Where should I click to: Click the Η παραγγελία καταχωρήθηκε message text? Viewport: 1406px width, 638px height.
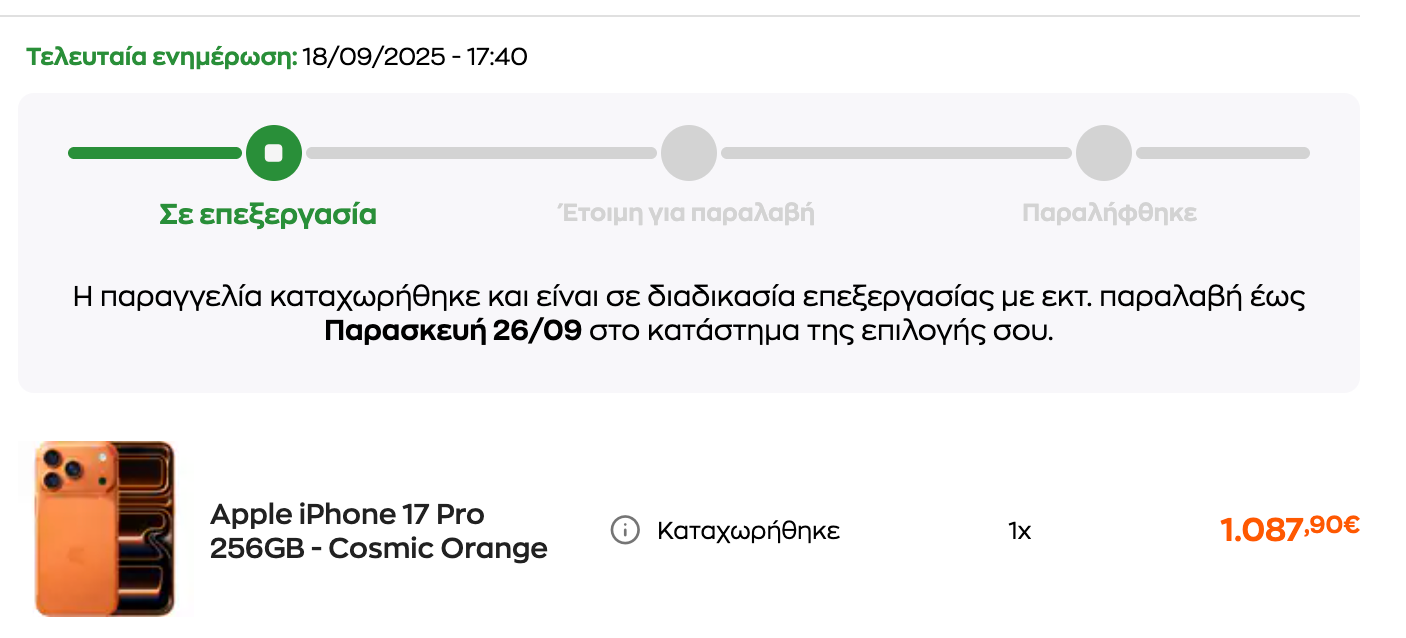pyautogui.click(x=690, y=297)
